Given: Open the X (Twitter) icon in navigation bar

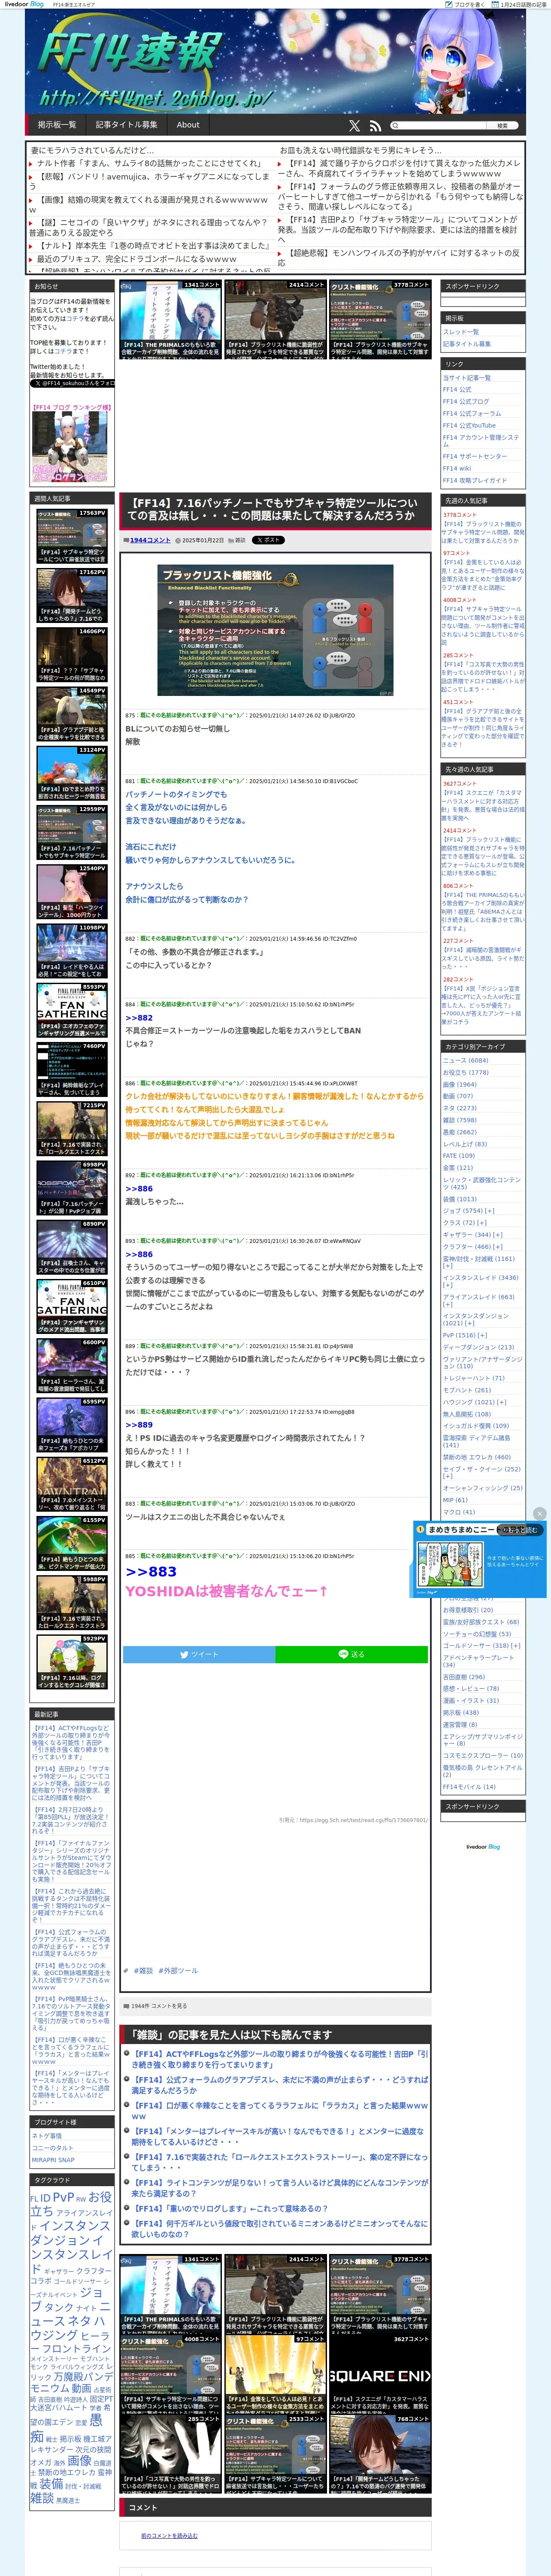Looking at the screenshot, I should (354, 126).
